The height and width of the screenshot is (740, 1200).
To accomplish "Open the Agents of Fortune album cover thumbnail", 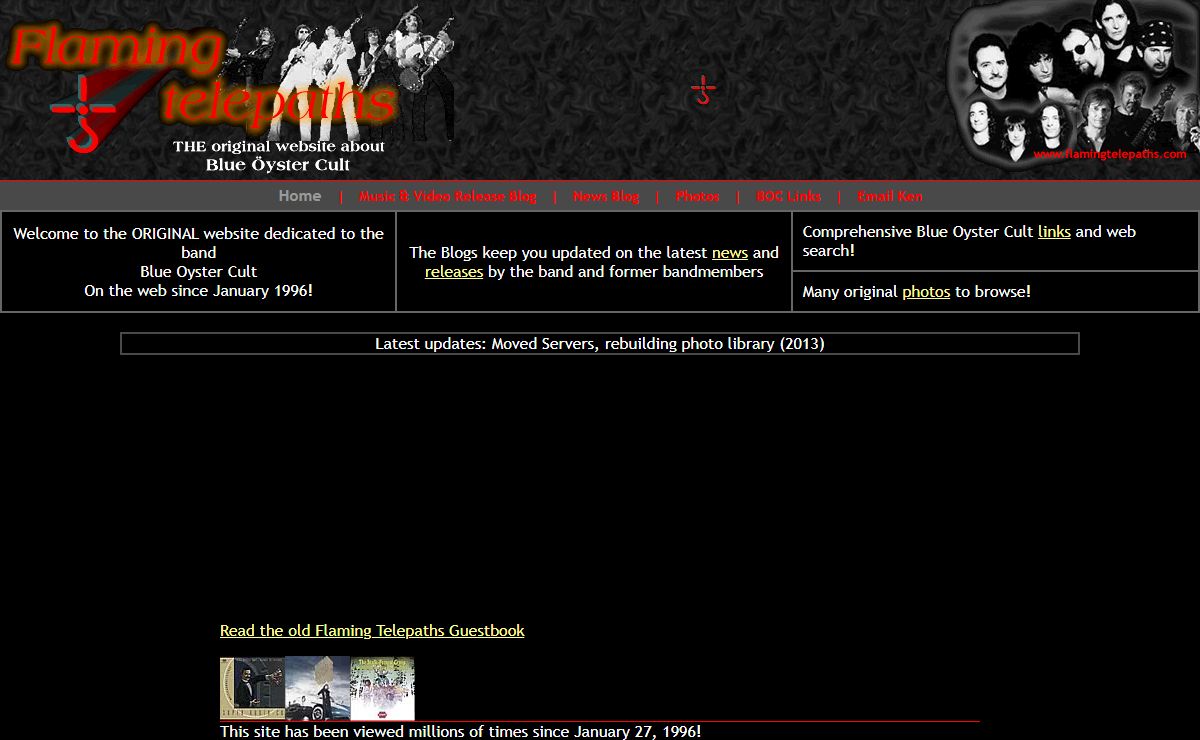I will point(252,688).
